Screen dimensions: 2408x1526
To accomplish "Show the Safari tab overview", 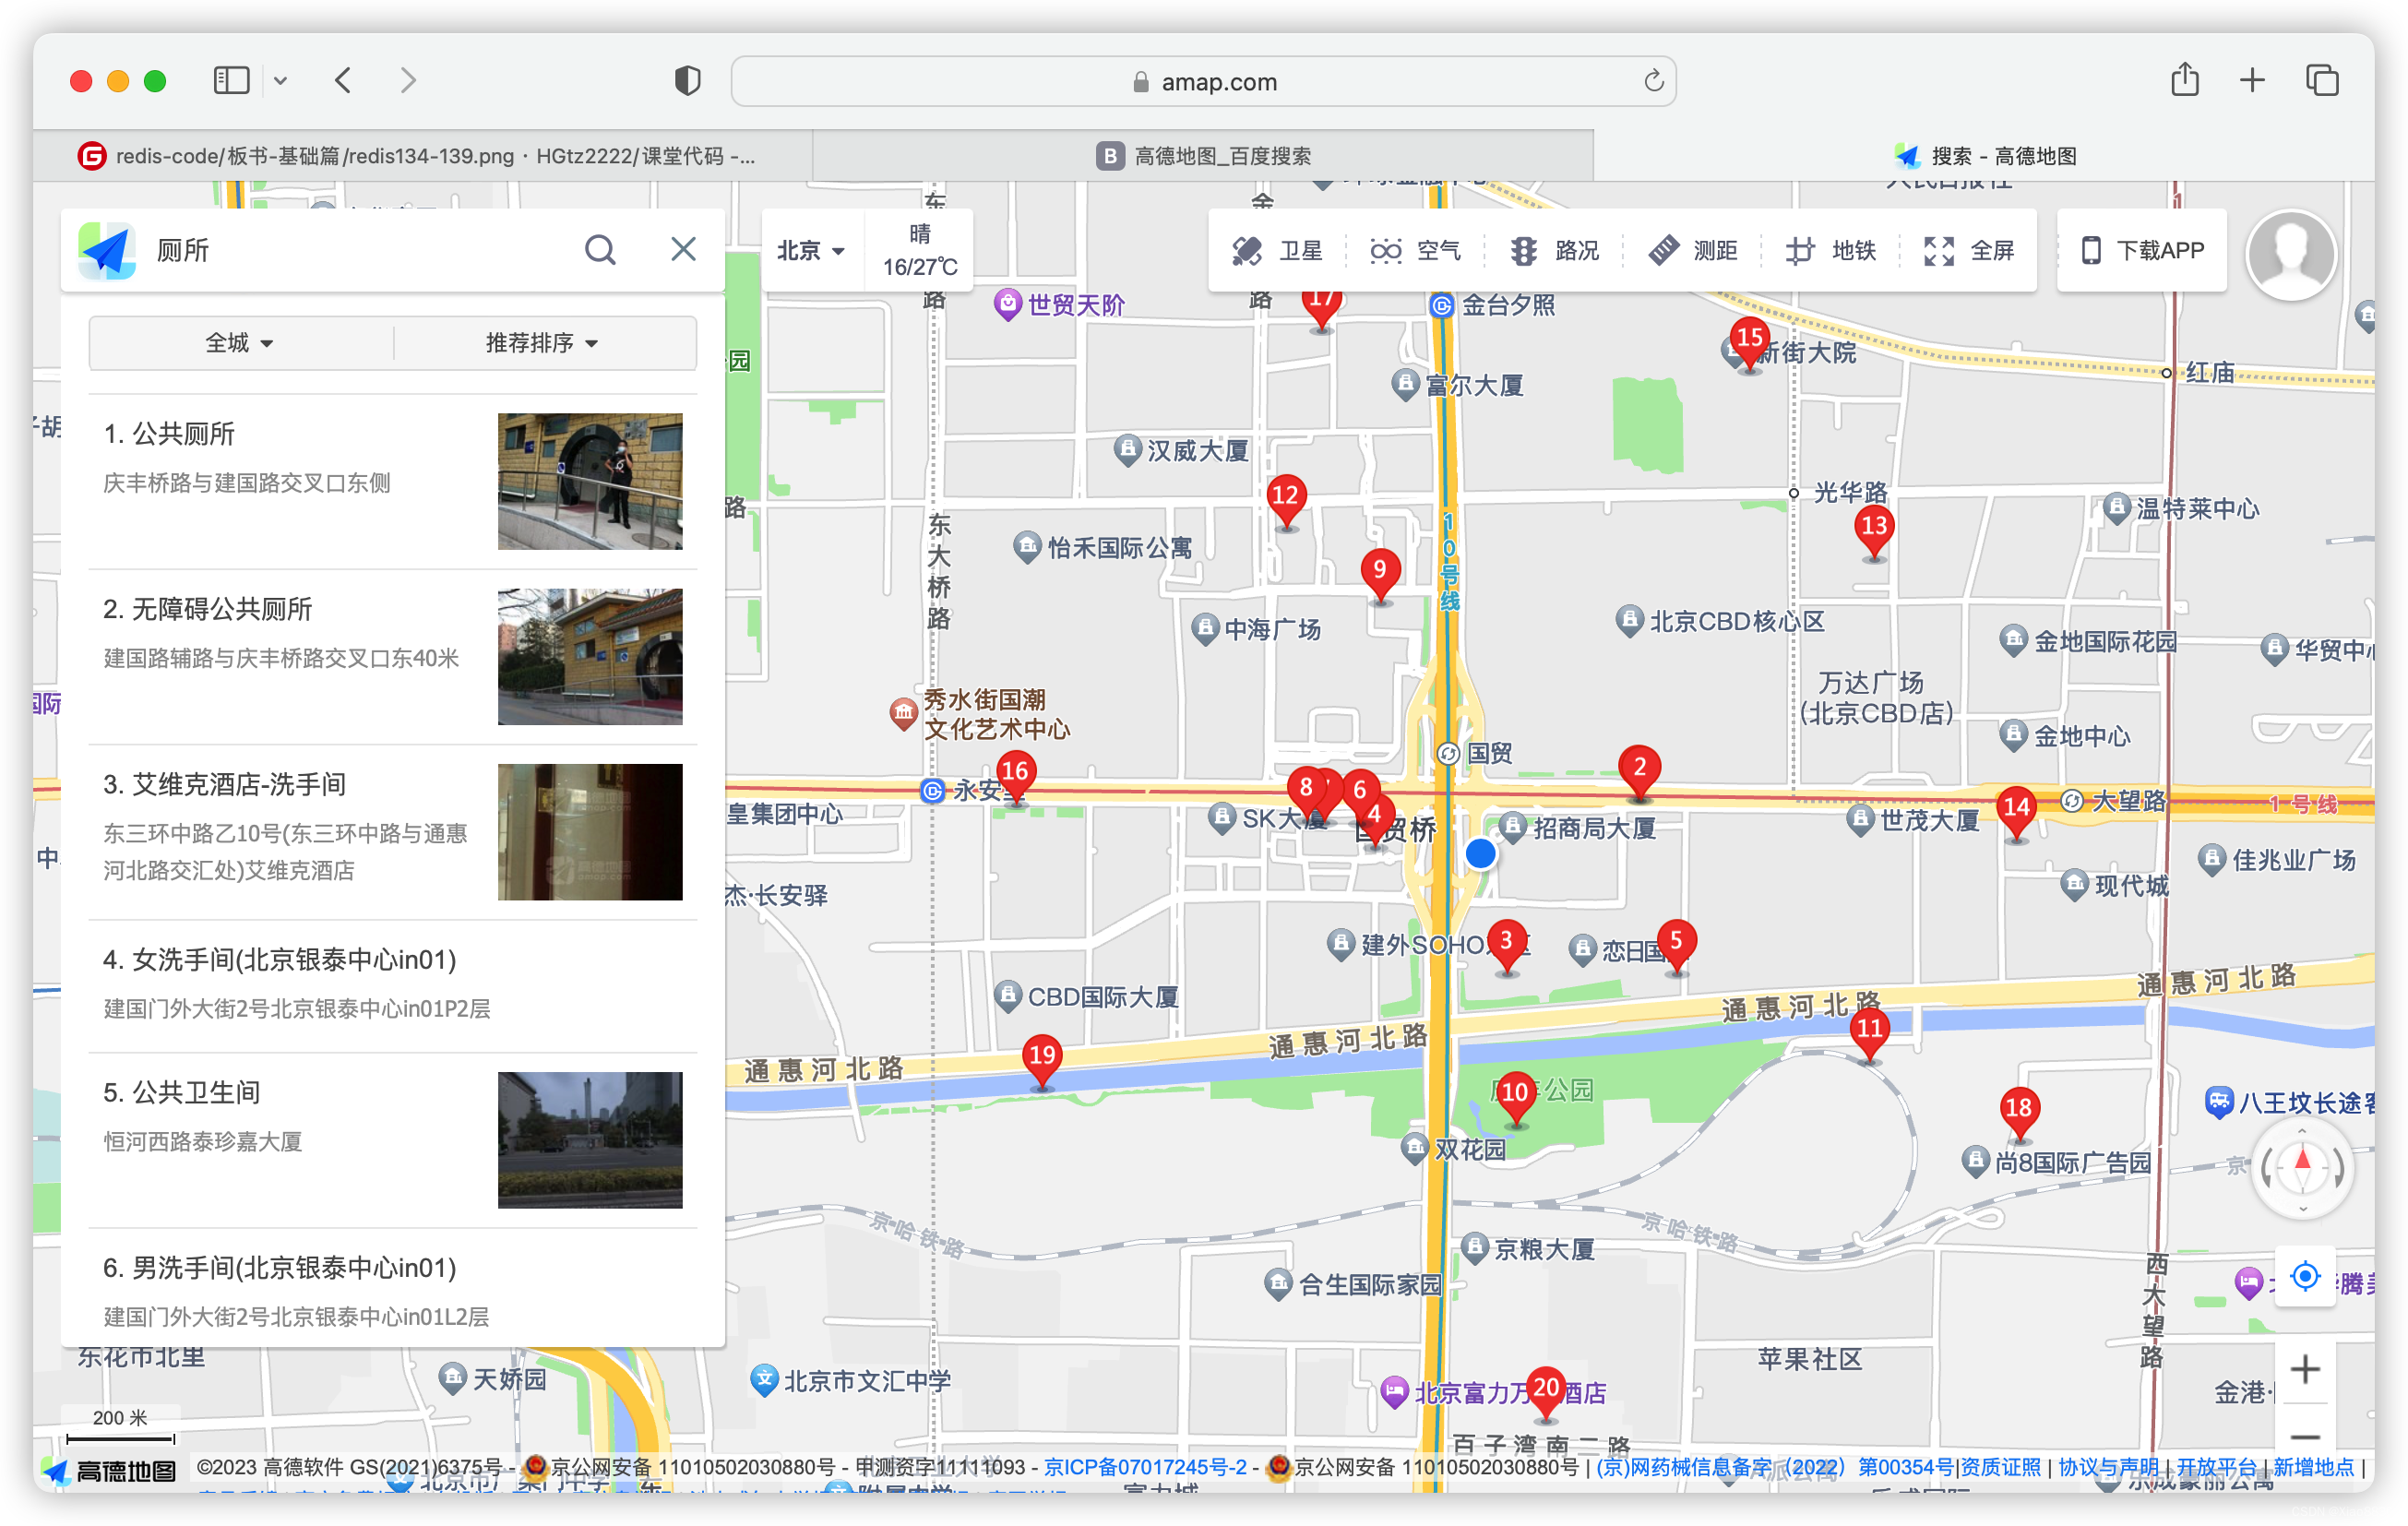I will pyautogui.click(x=2321, y=80).
